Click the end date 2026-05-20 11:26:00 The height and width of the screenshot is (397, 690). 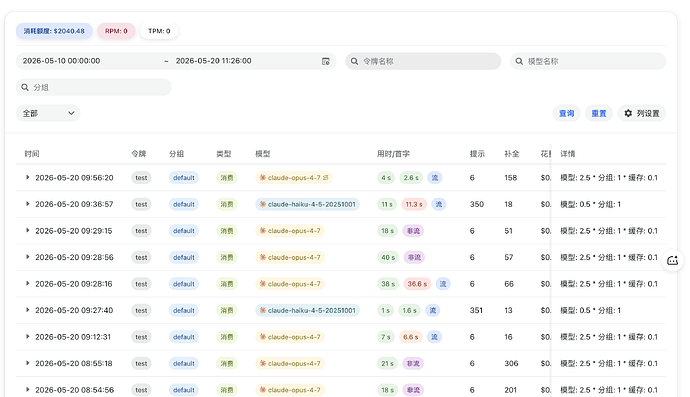click(x=213, y=61)
